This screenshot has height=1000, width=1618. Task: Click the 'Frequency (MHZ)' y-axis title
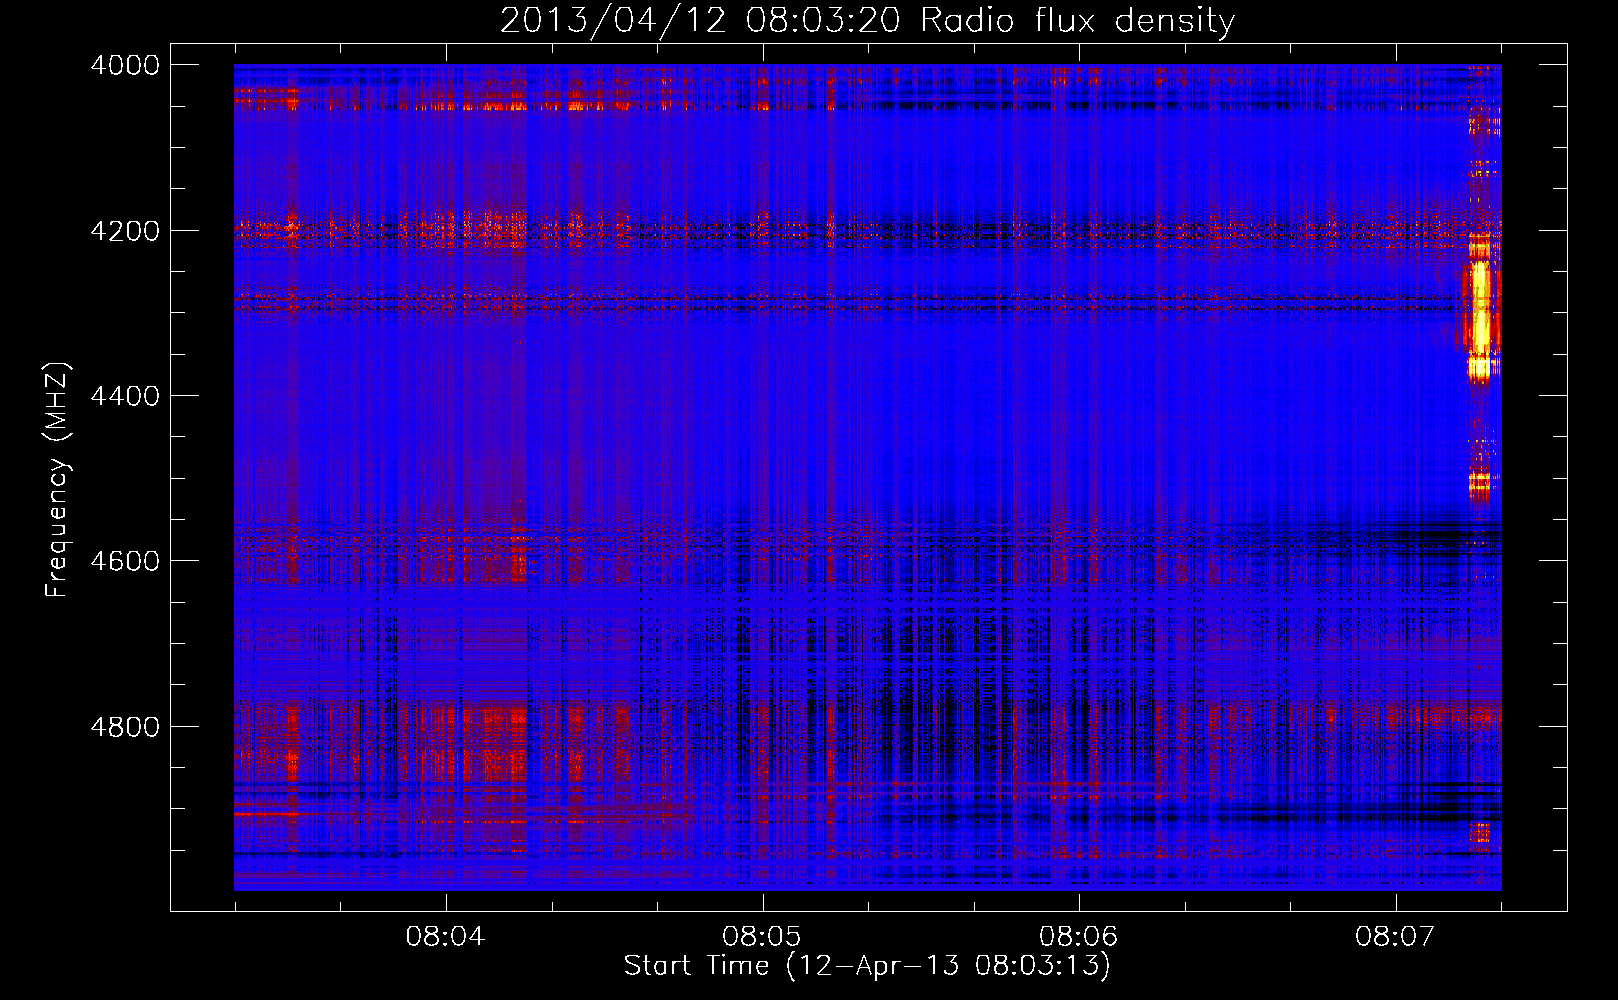click(x=57, y=480)
